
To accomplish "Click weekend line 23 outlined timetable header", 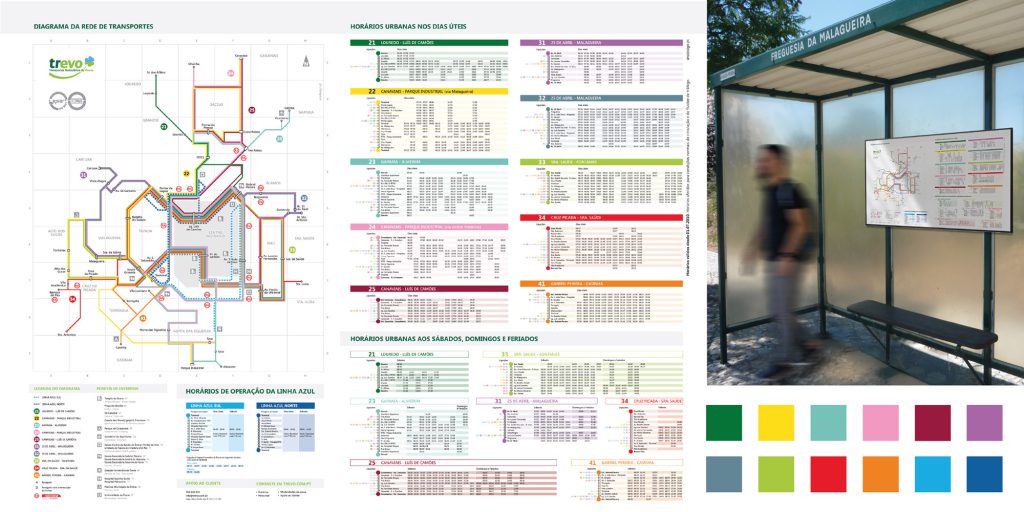I will click(x=409, y=401).
